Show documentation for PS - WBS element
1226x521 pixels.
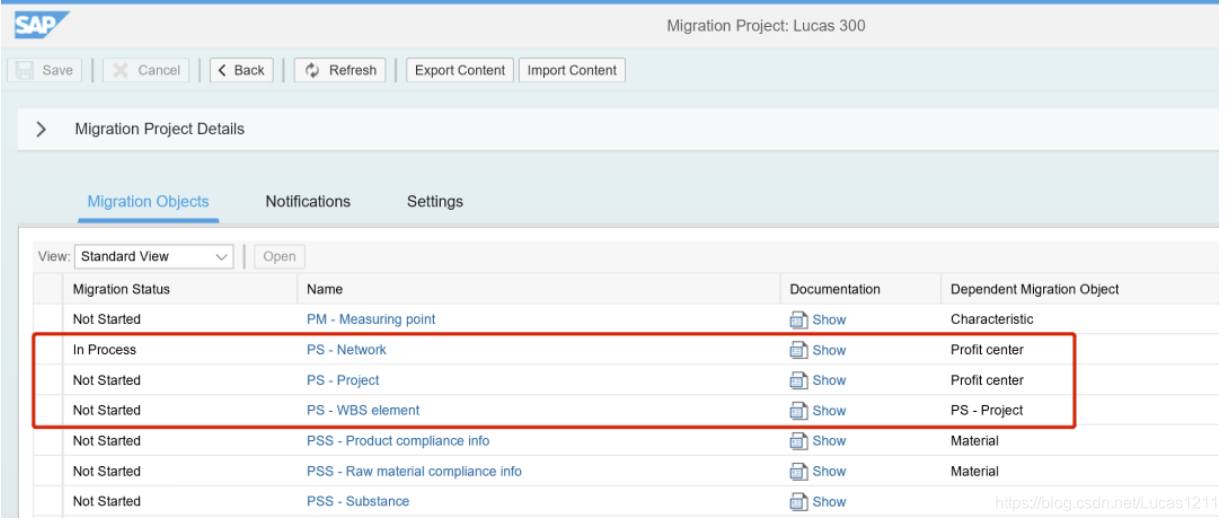tap(829, 410)
